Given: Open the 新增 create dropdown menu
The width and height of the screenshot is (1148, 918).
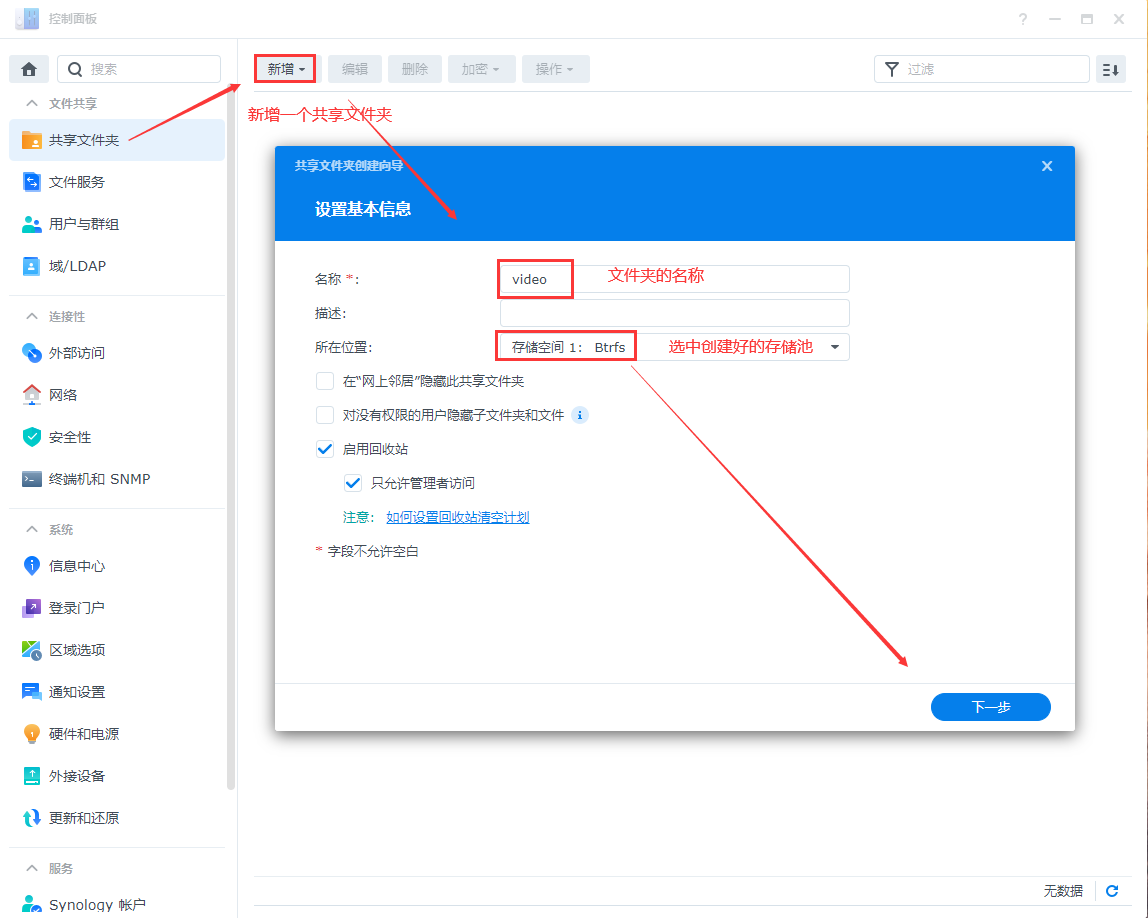Looking at the screenshot, I should pos(284,69).
